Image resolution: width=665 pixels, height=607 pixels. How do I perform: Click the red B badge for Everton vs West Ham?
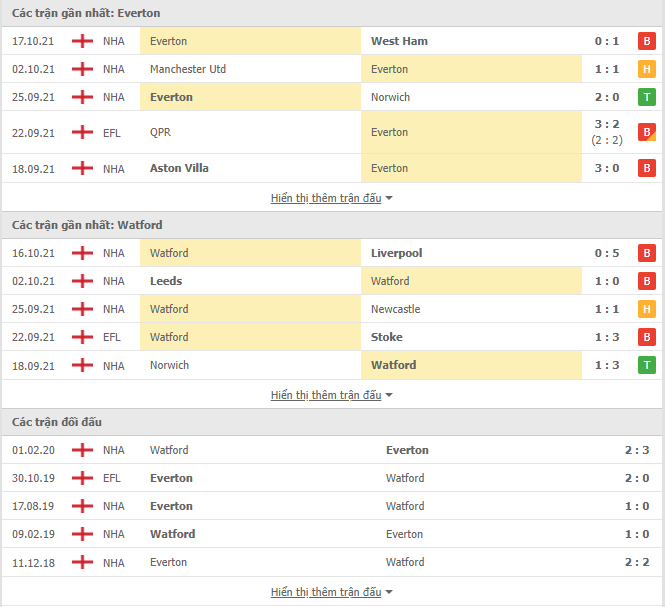point(647,41)
